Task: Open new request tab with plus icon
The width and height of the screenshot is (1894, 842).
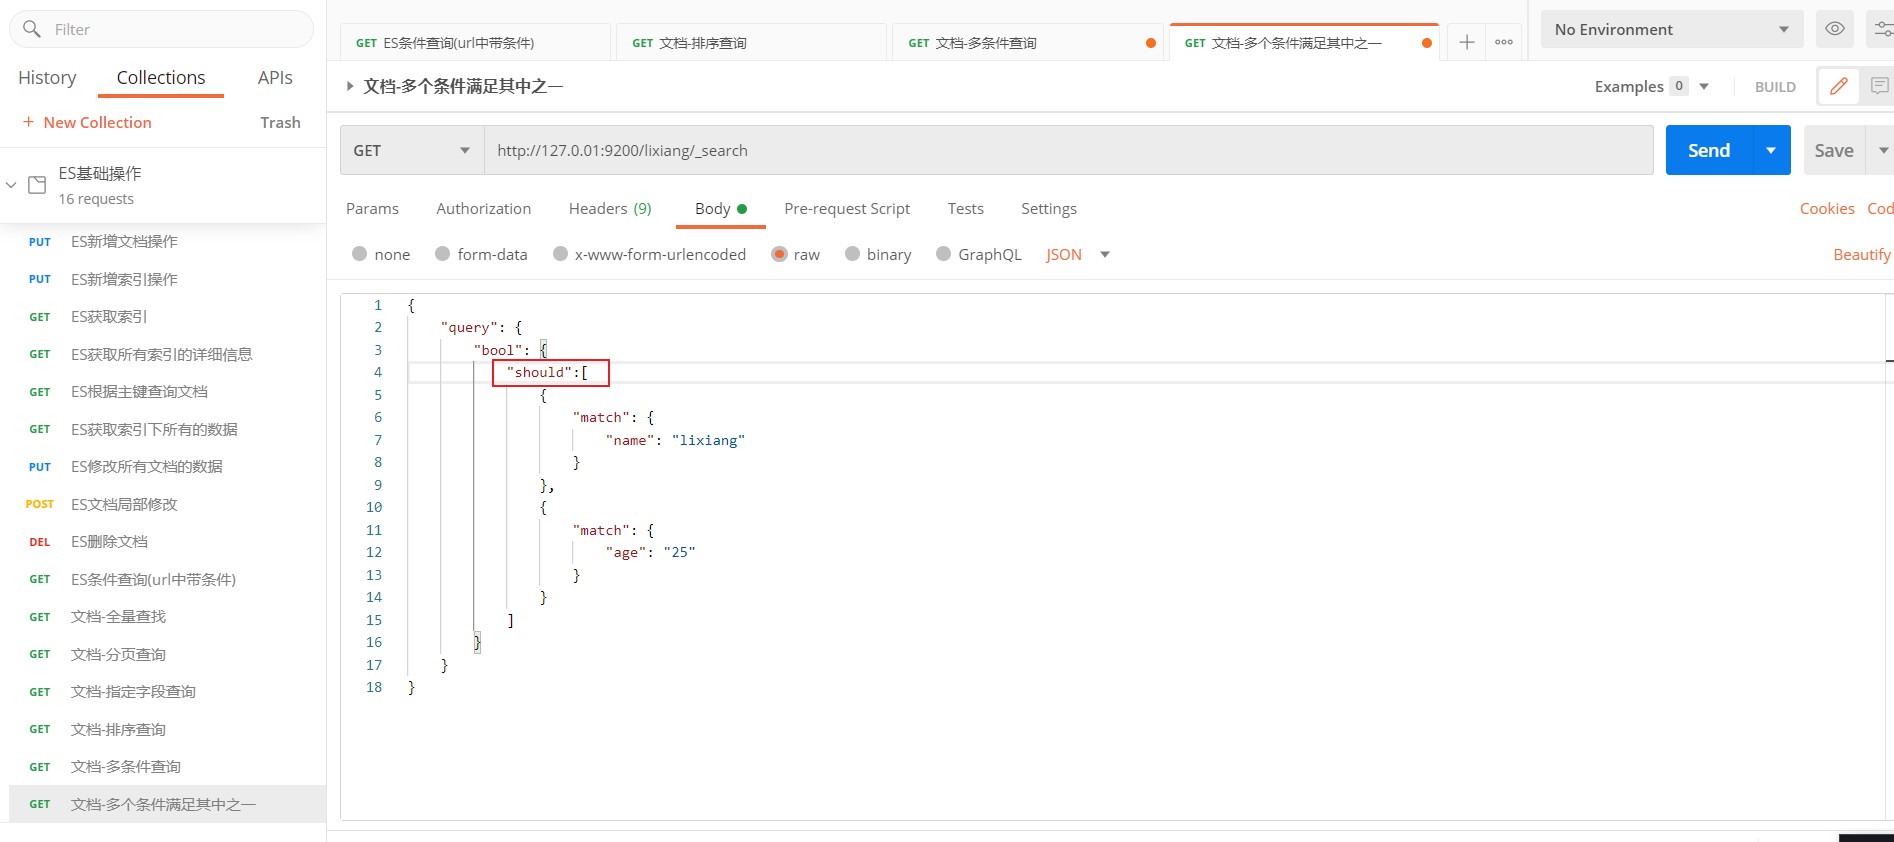Action: [x=1466, y=42]
